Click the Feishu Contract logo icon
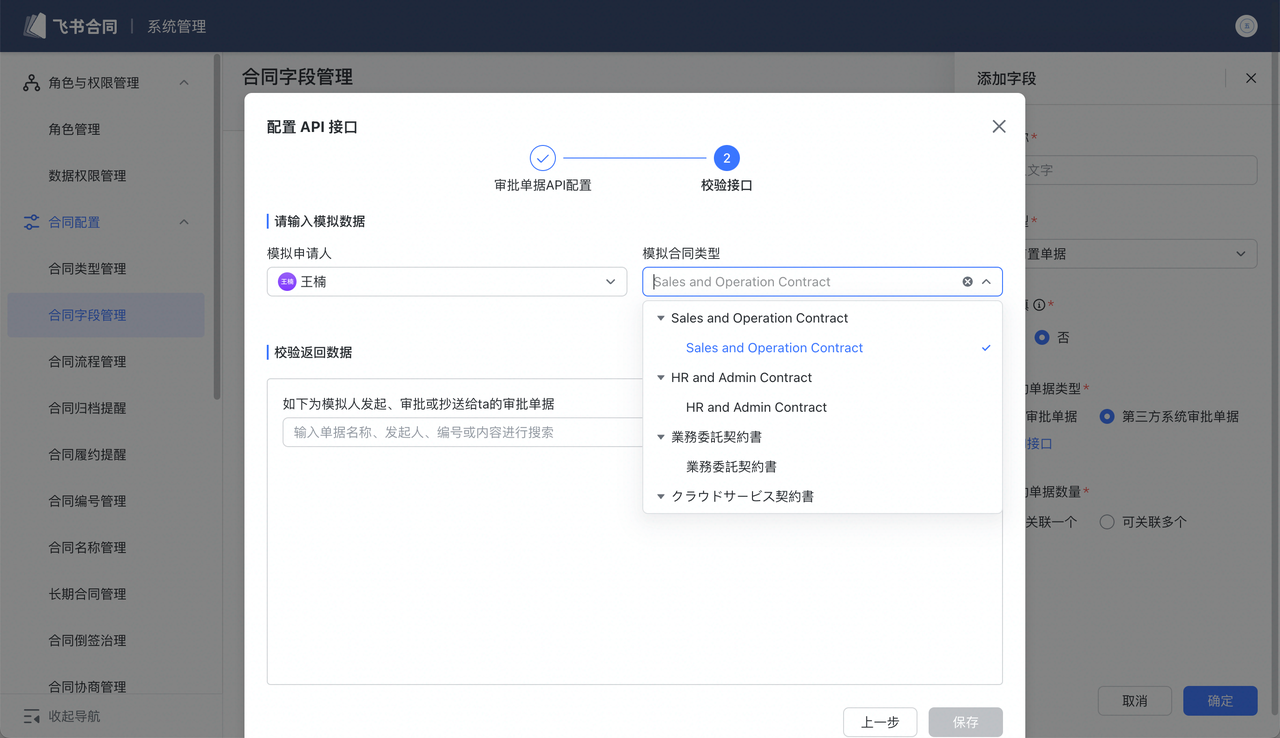This screenshot has height=738, width=1280. [36, 26]
